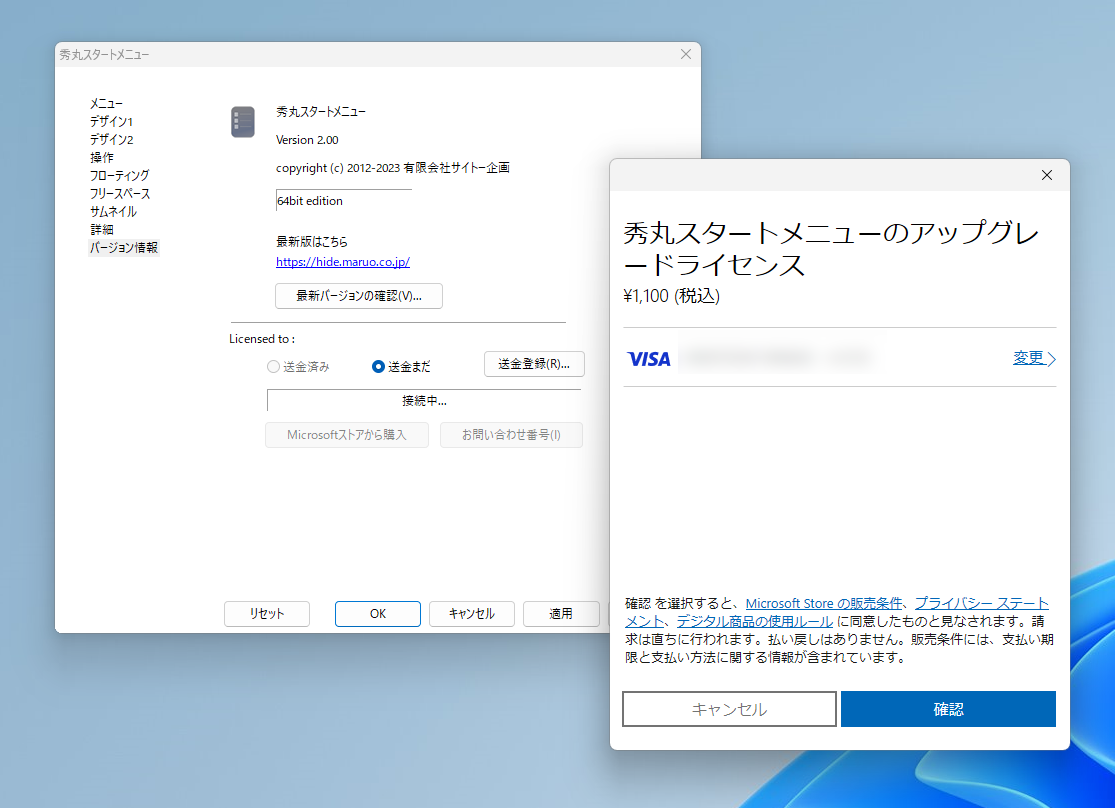The width and height of the screenshot is (1115, 808).
Task: Confirm the purchase with the 確認 button
Action: point(948,708)
